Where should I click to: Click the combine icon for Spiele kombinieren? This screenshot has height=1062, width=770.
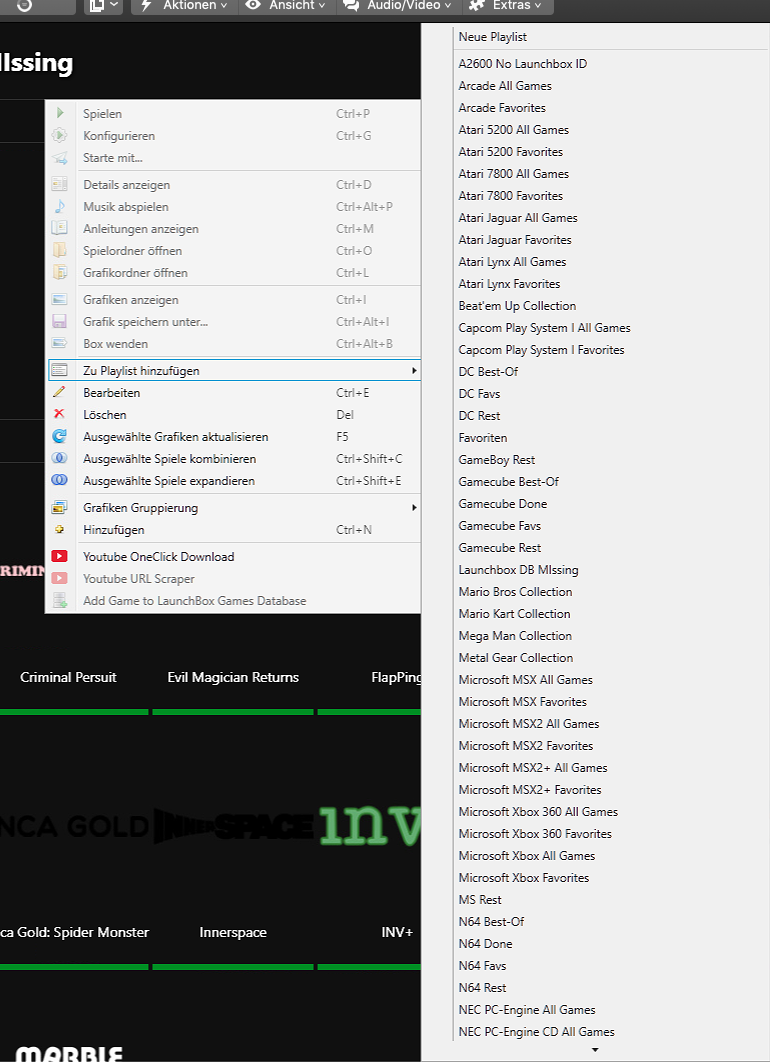60,459
